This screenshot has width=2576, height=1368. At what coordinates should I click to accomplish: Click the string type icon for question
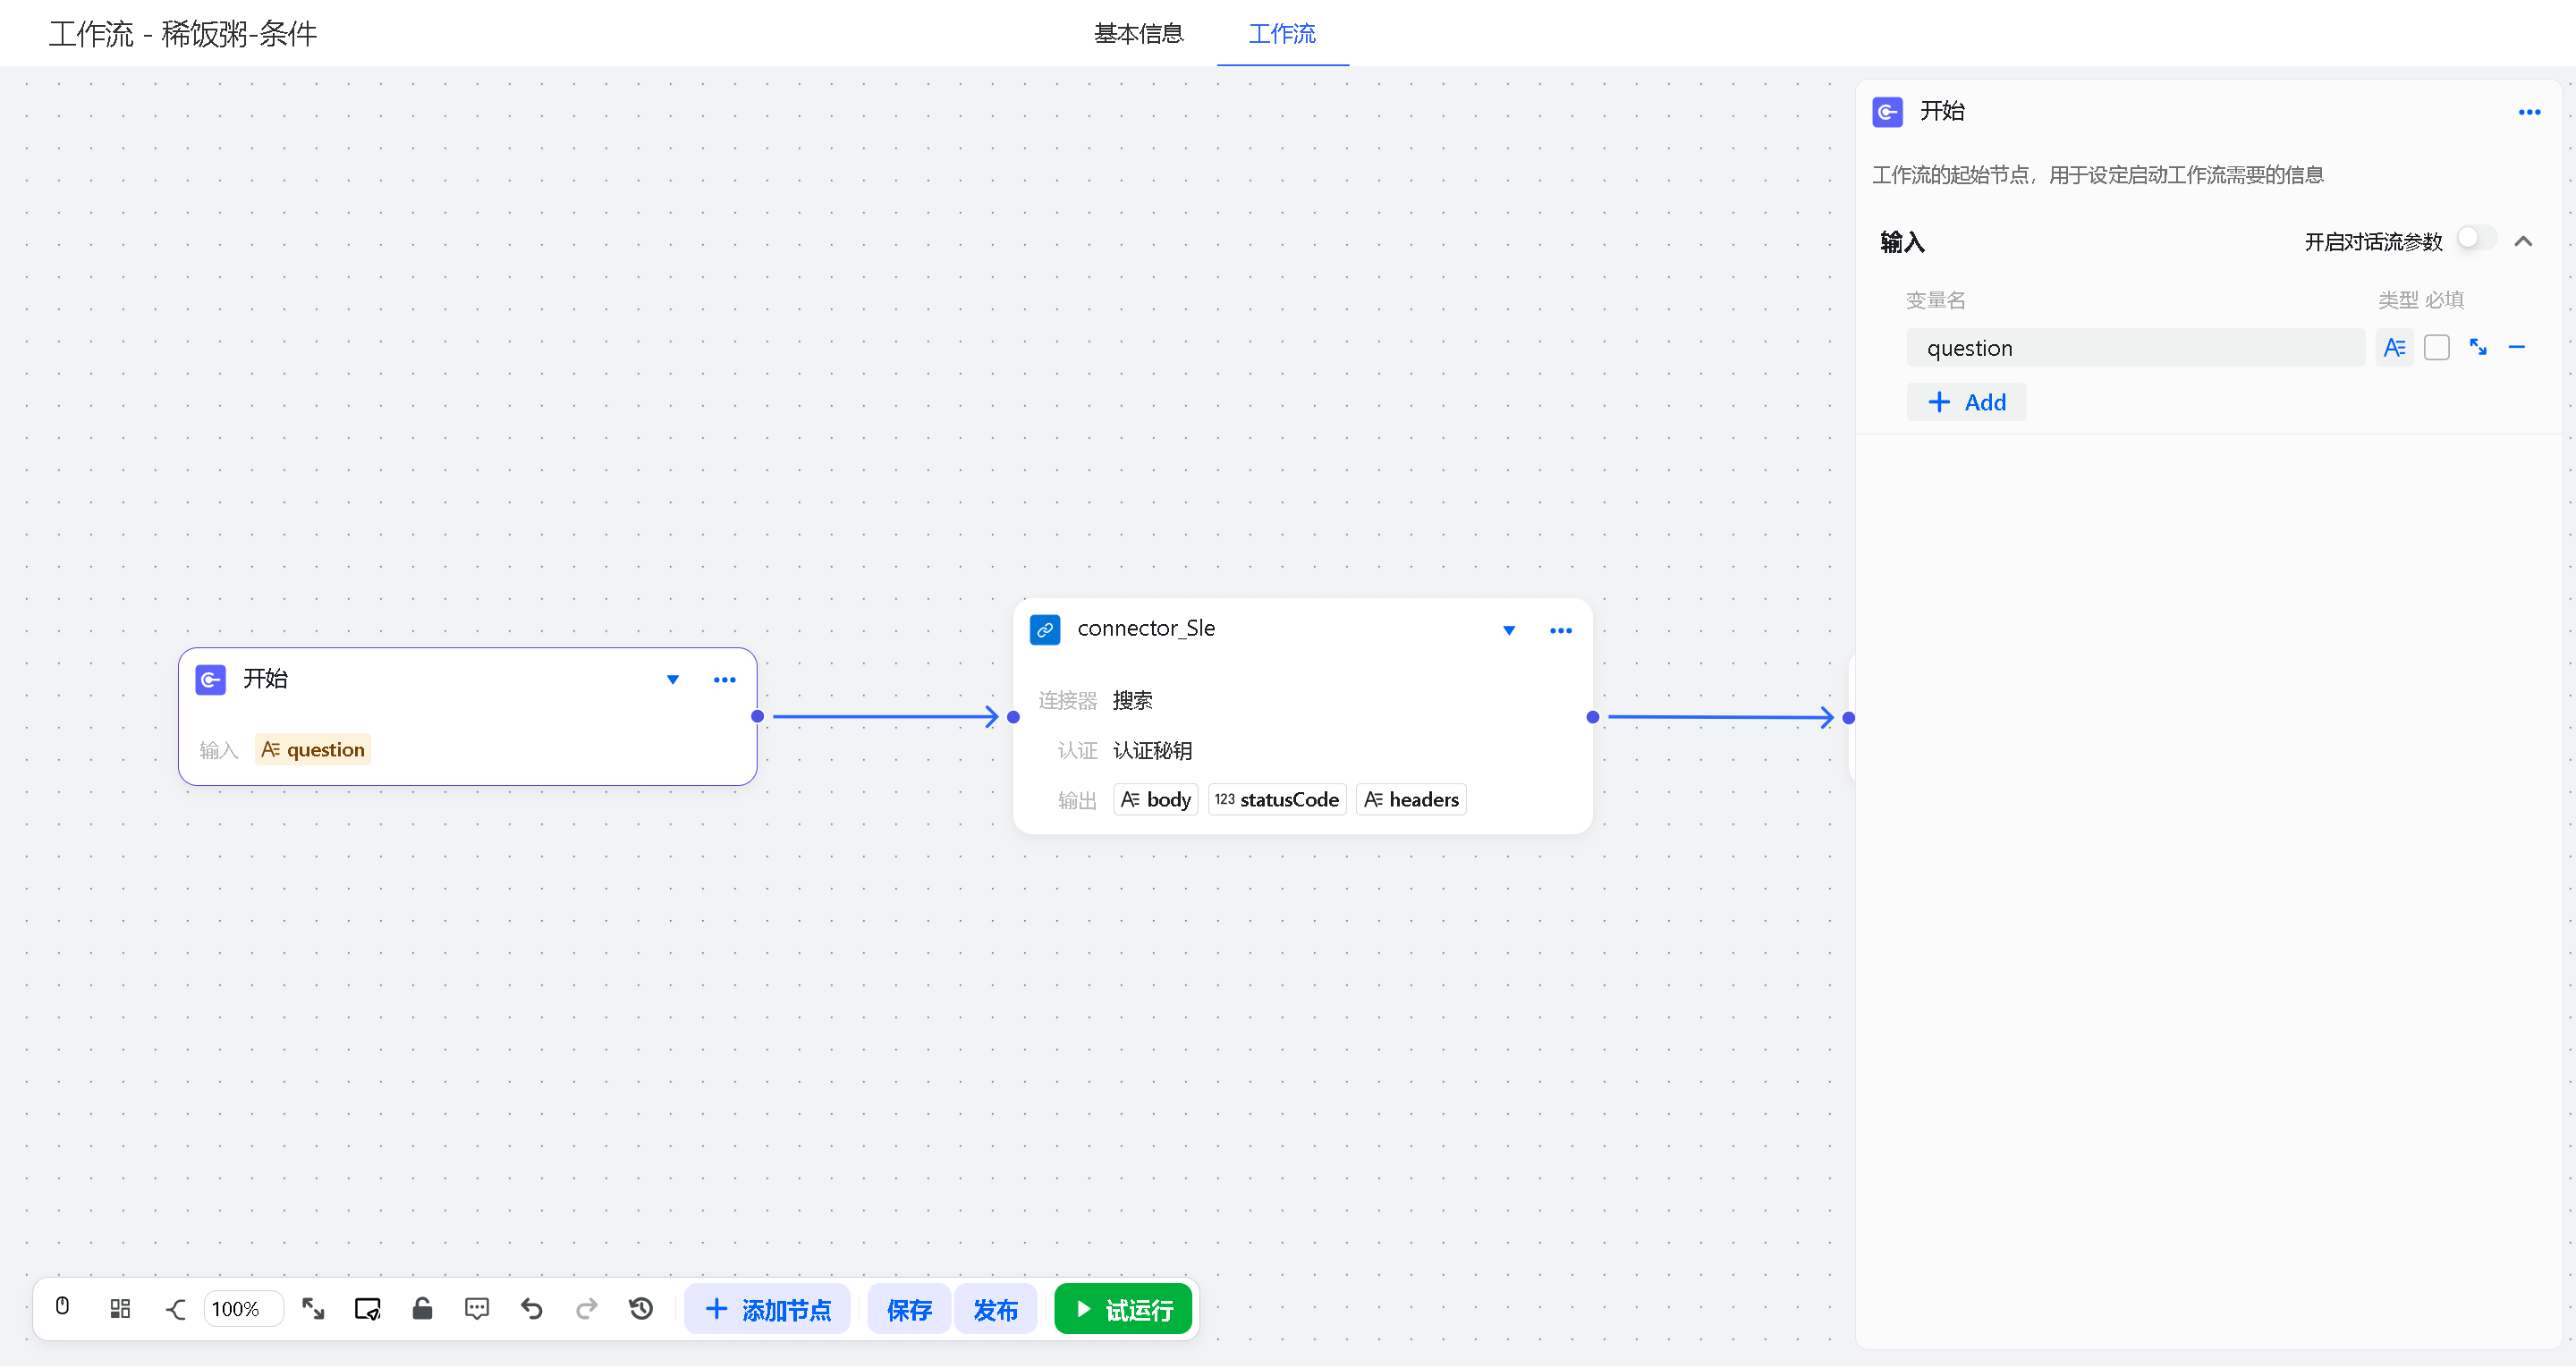[2394, 348]
